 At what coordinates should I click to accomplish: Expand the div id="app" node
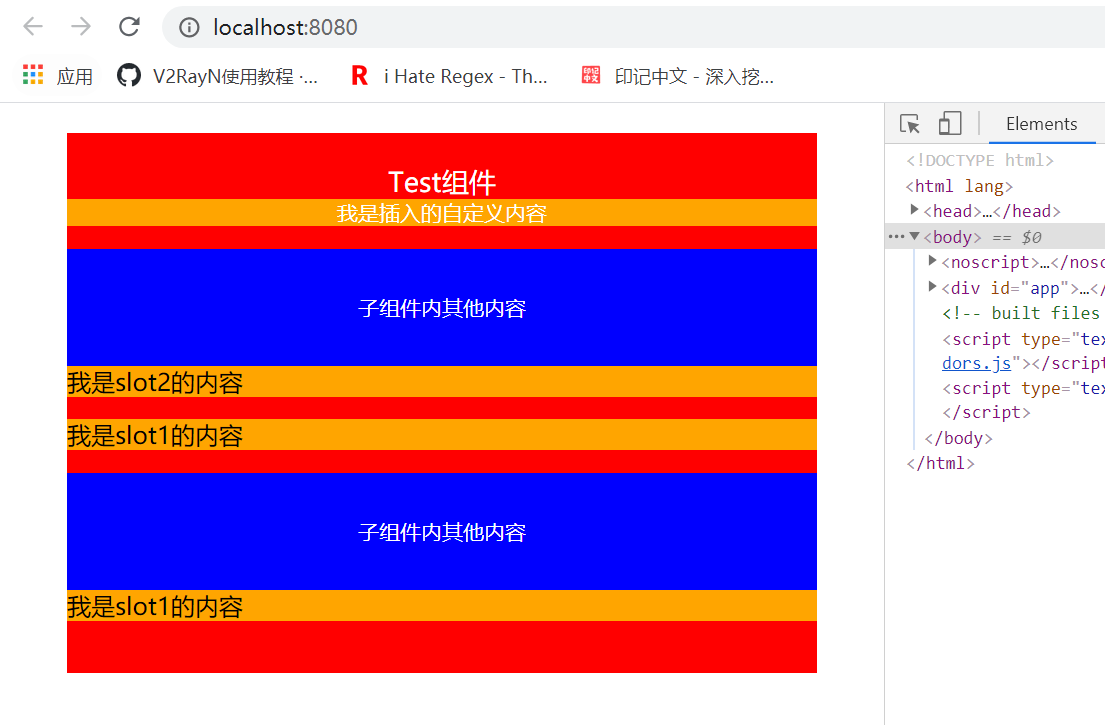[932, 287]
